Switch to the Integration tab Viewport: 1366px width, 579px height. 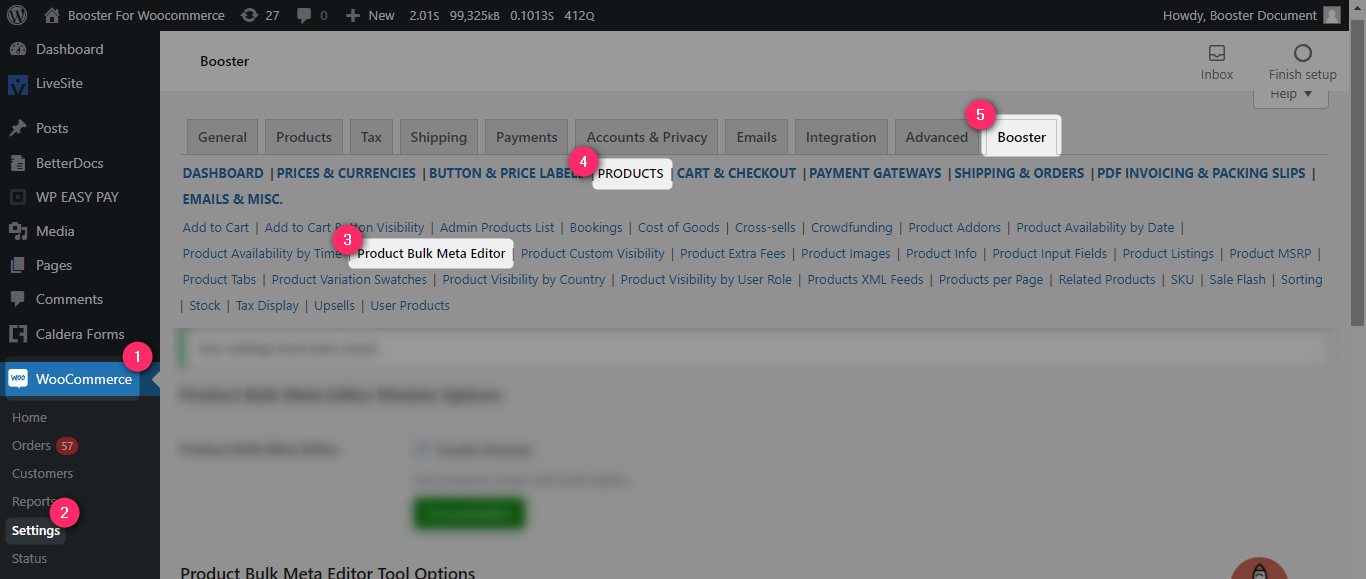[x=841, y=137]
